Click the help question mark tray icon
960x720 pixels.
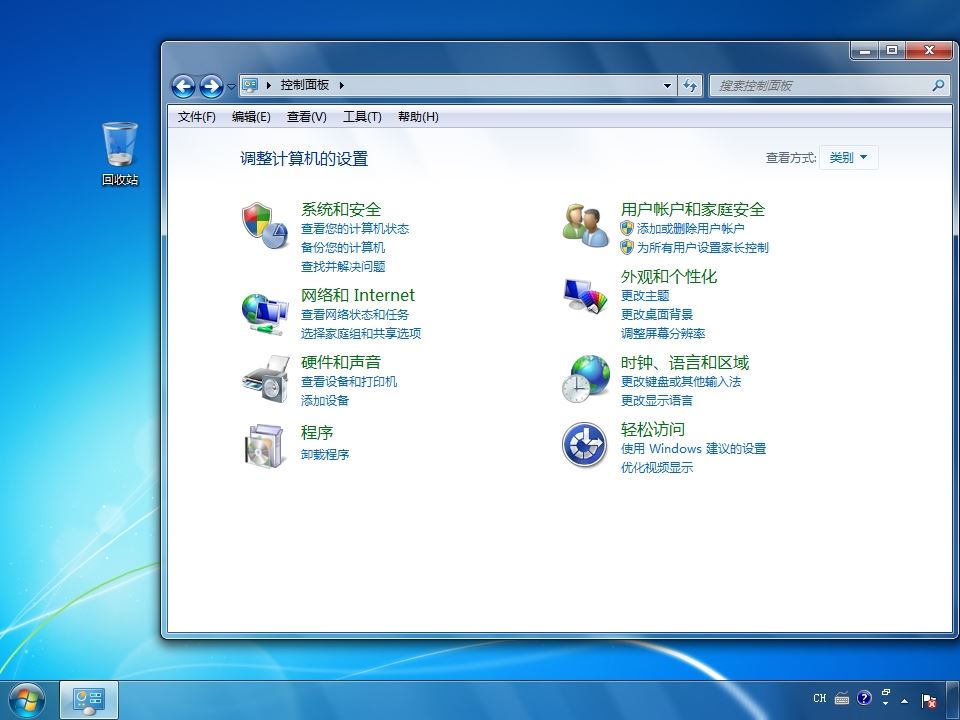[x=864, y=698]
